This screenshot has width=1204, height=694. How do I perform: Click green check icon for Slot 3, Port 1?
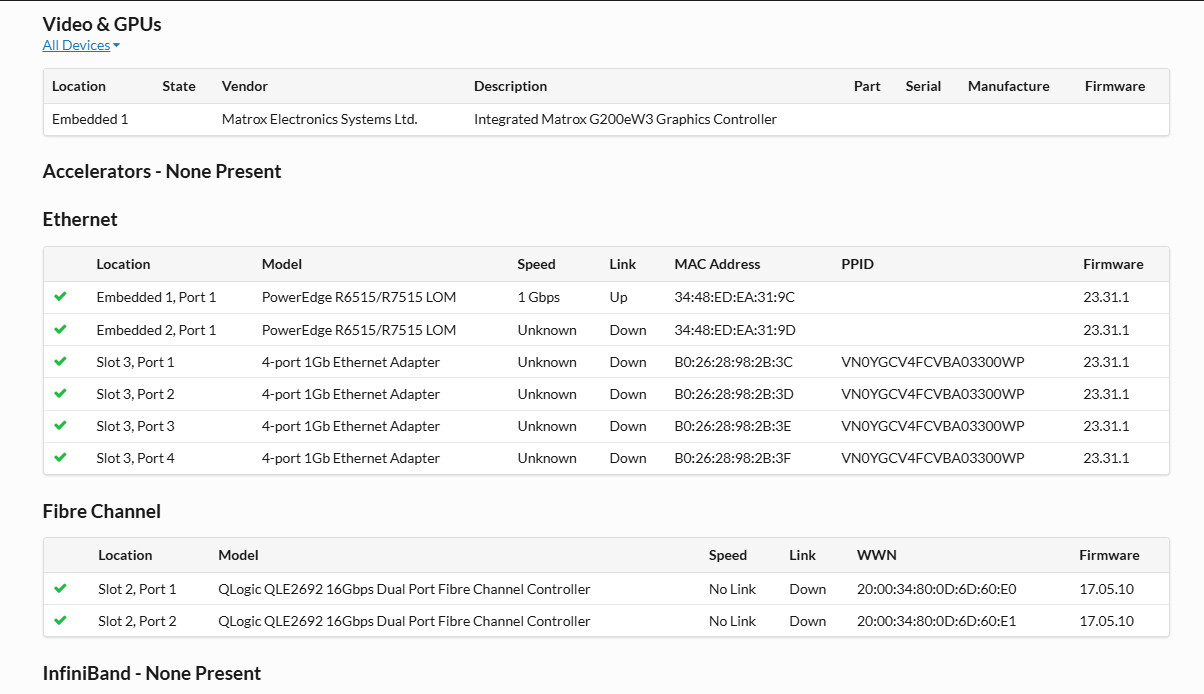pos(60,361)
